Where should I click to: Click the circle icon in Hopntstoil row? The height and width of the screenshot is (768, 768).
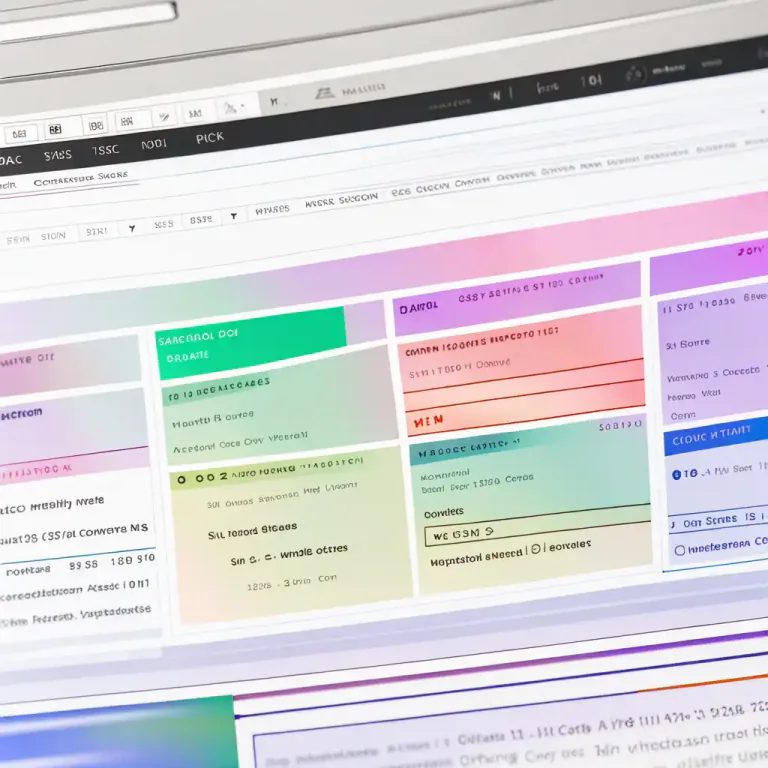tap(536, 549)
